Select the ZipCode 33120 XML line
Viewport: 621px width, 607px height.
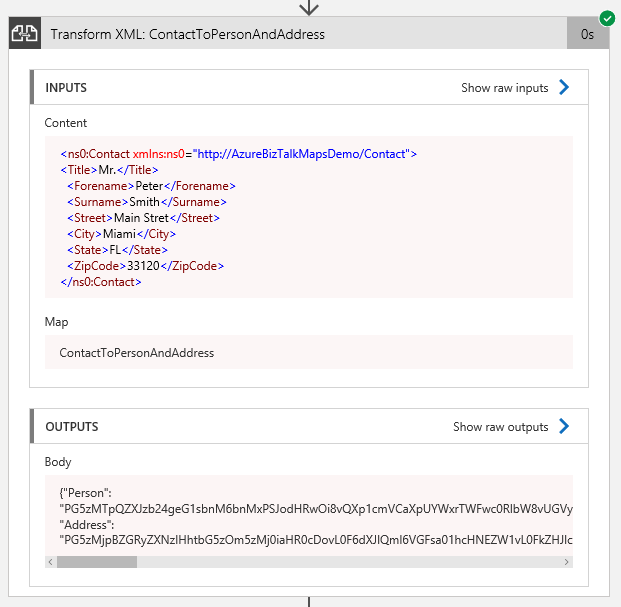(145, 266)
